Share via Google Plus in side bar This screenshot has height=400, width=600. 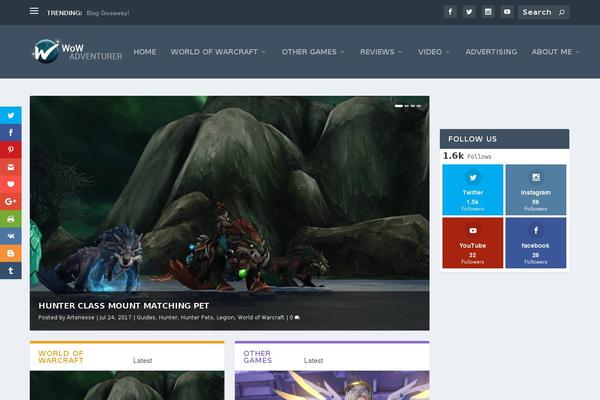pos(11,201)
